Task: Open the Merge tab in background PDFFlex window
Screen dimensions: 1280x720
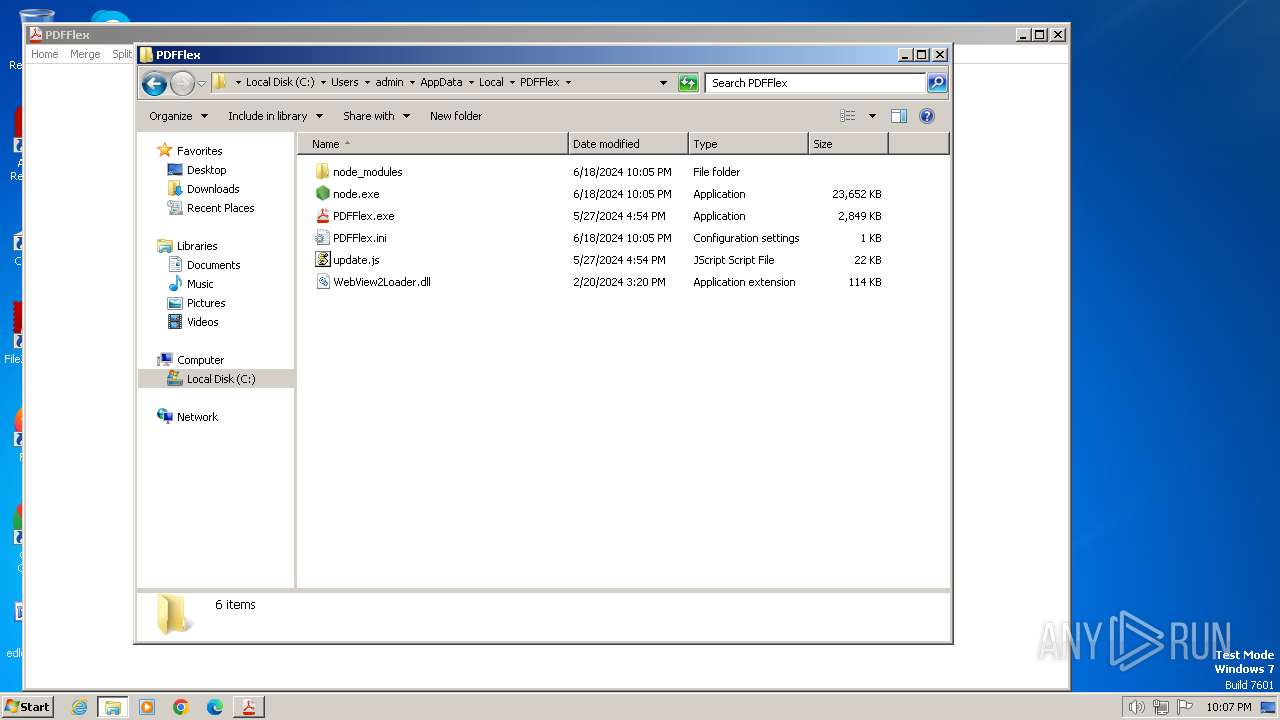Action: [85, 54]
